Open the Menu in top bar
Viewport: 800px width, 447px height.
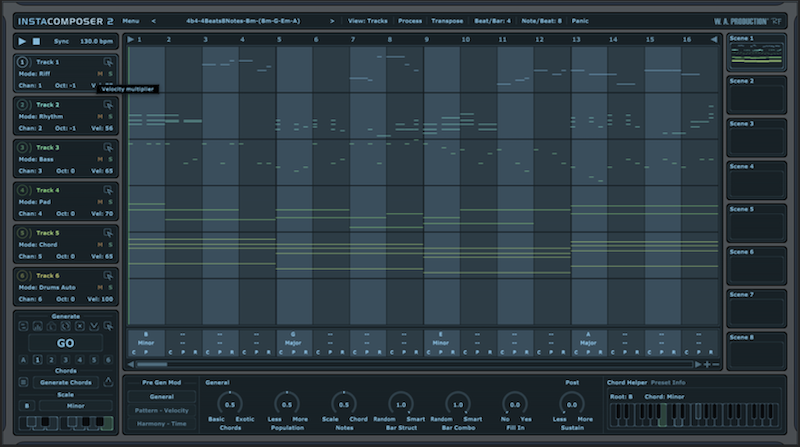pyautogui.click(x=131, y=20)
